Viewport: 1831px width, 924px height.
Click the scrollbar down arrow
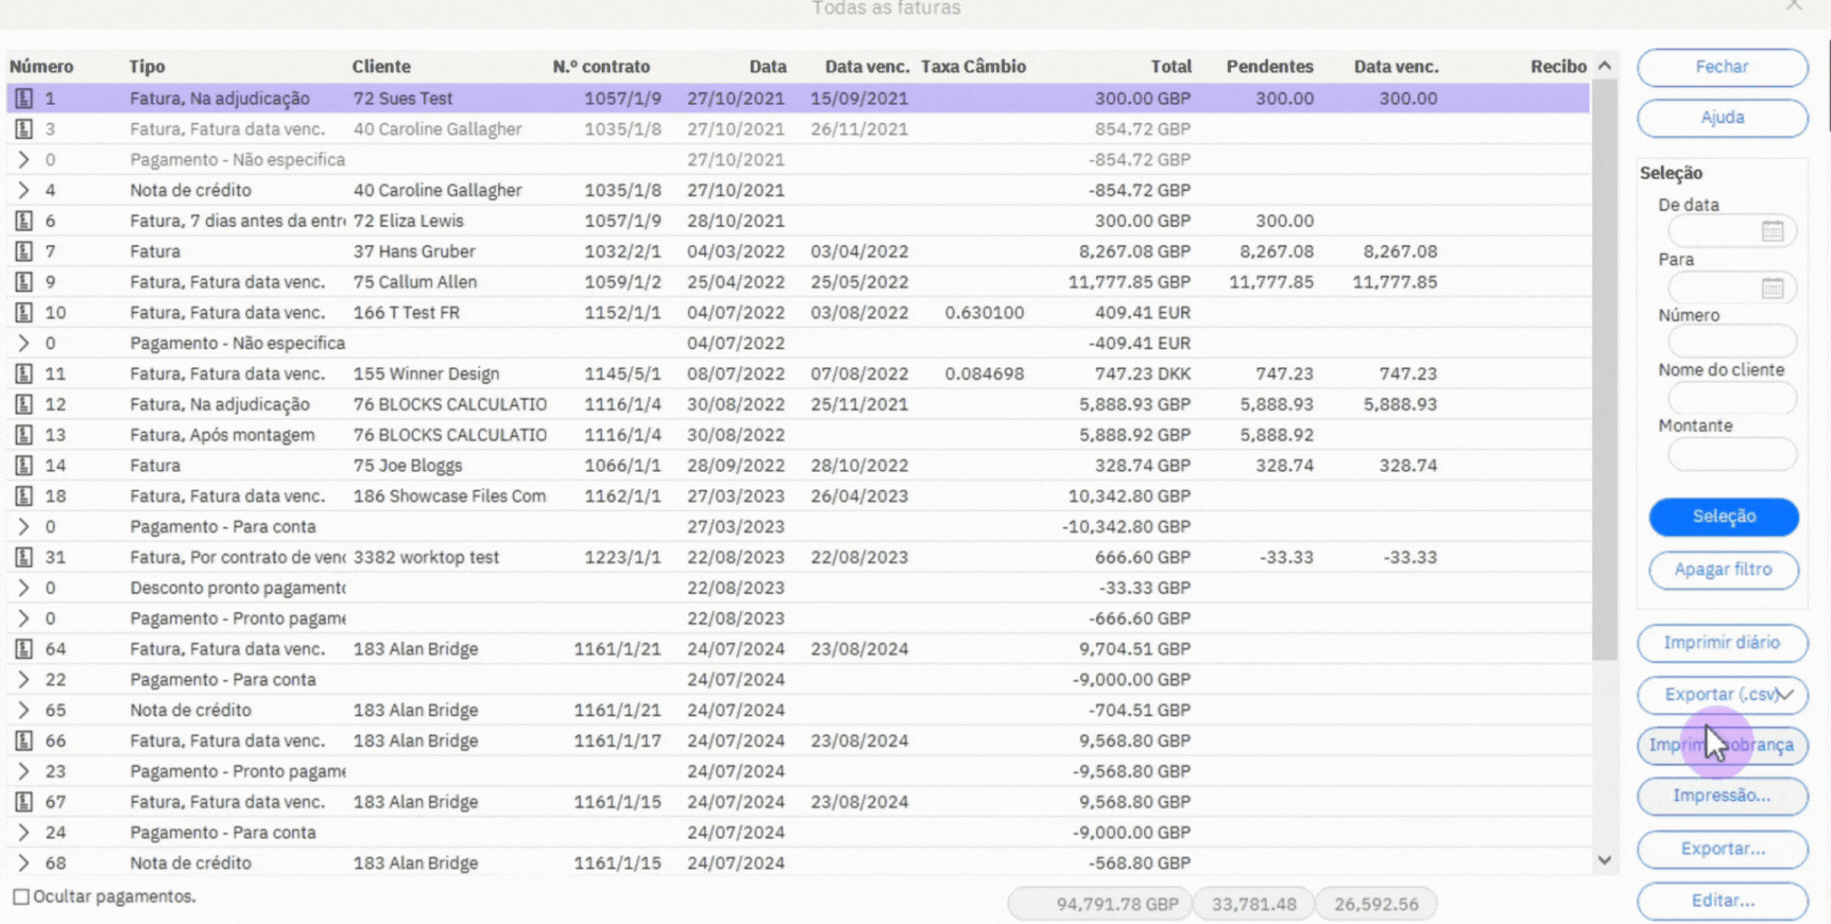1604,859
